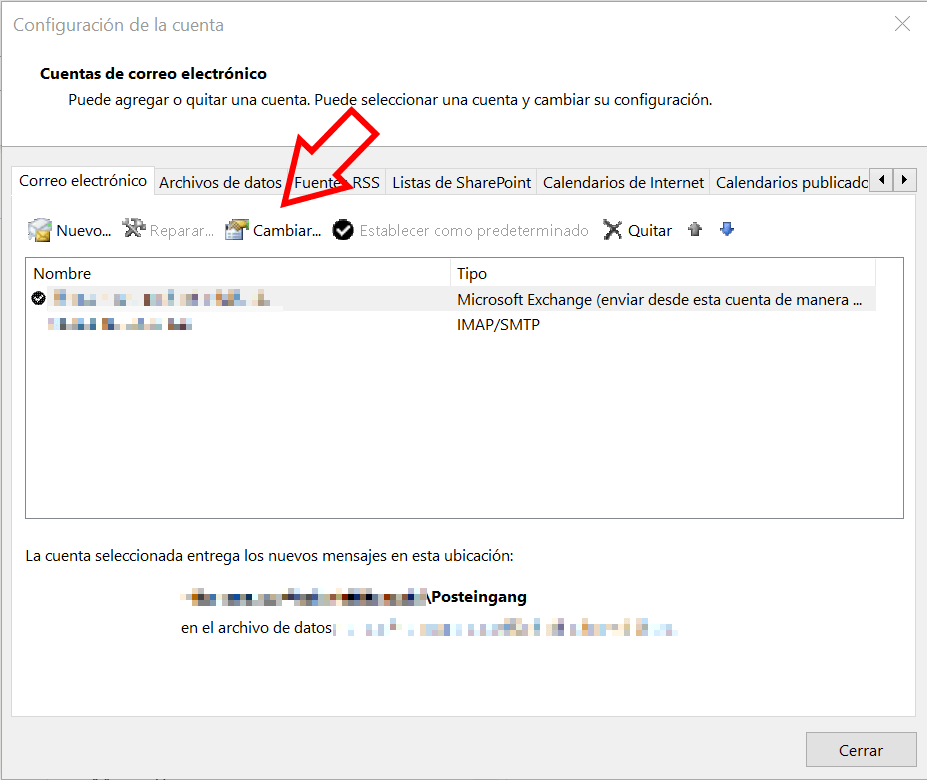This screenshot has width=927, height=780.
Task: Click the Reparar tools icon
Action: click(134, 228)
